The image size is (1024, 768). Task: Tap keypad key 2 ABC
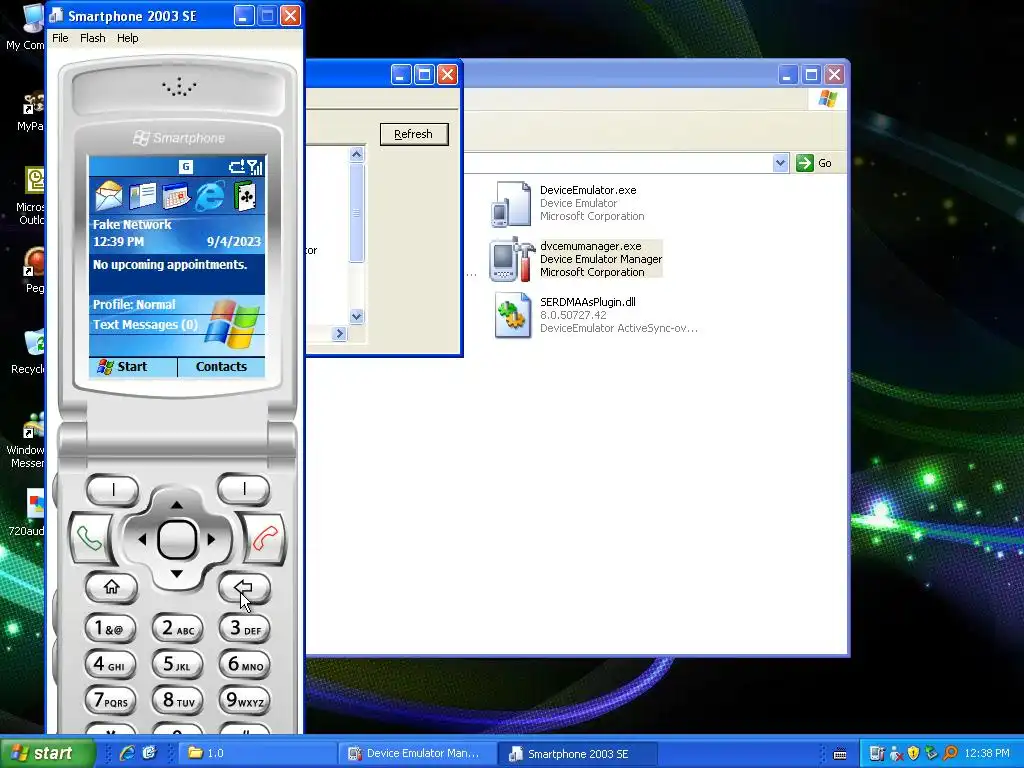178,628
